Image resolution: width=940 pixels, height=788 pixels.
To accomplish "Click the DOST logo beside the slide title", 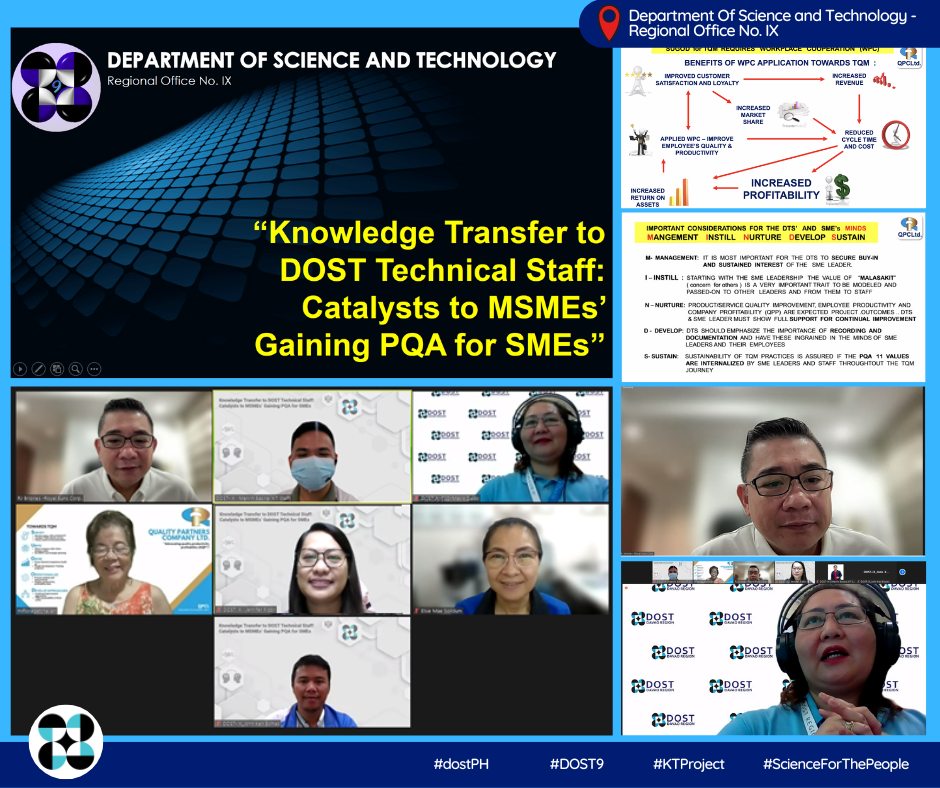I will click(56, 86).
